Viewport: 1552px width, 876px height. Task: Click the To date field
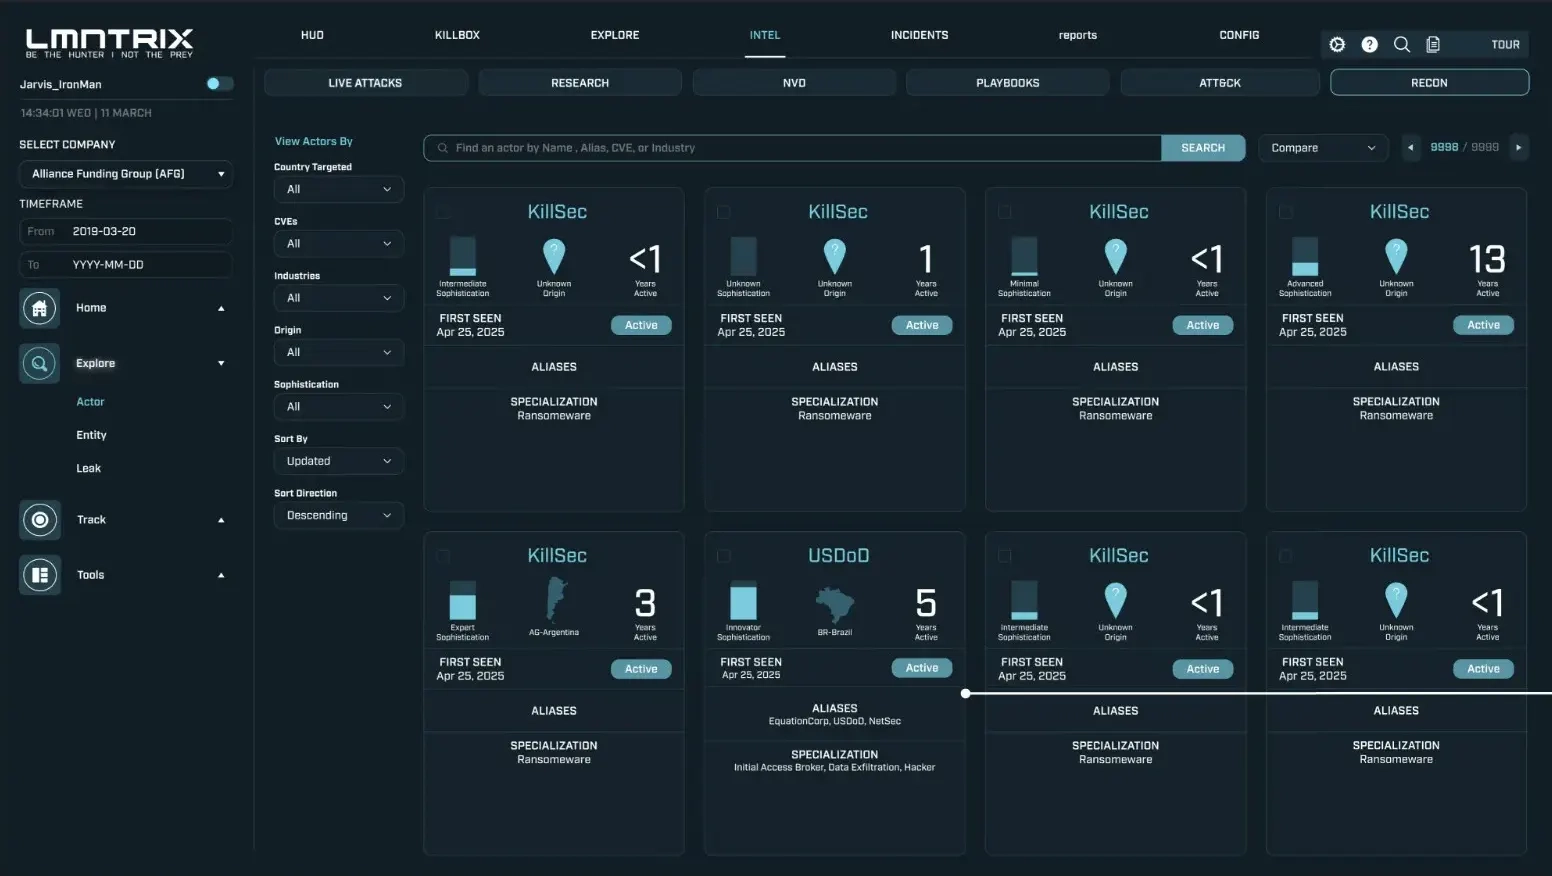point(126,265)
